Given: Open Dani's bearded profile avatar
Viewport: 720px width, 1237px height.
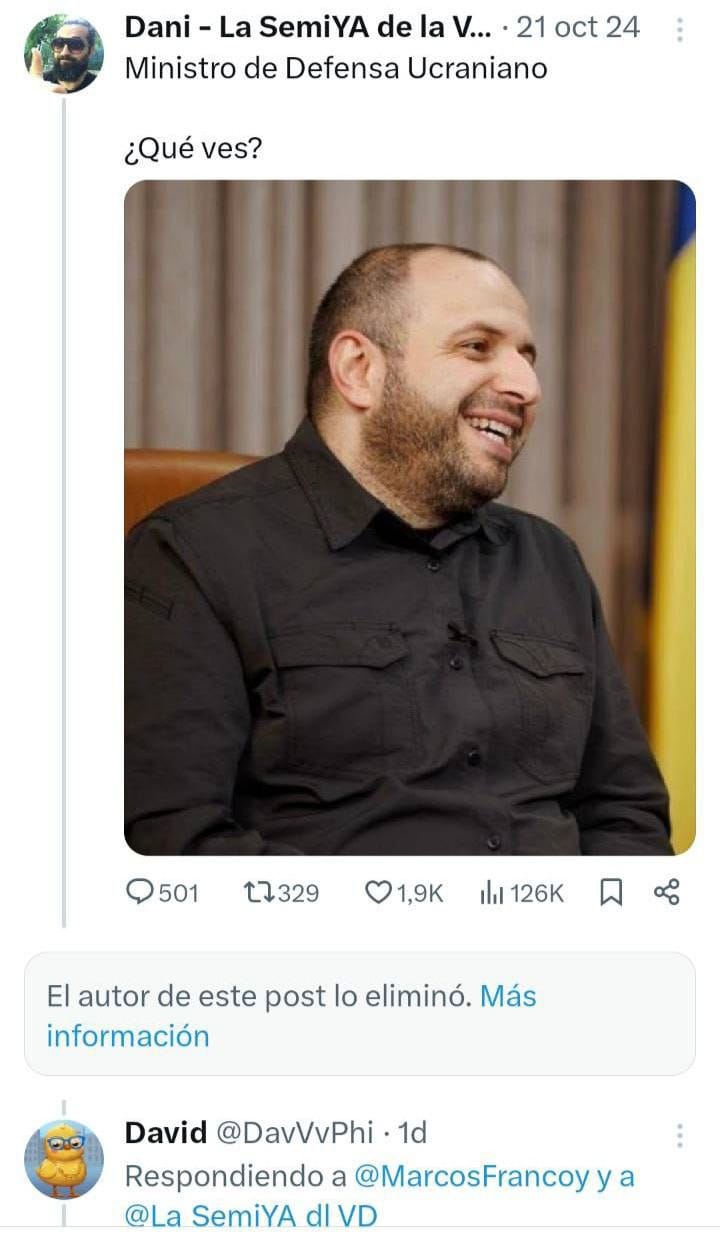Looking at the screenshot, I should 63,53.
